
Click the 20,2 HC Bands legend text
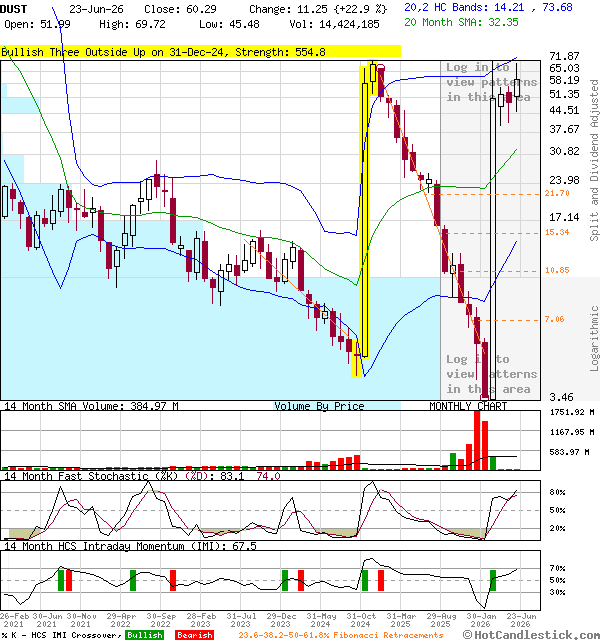coord(488,7)
